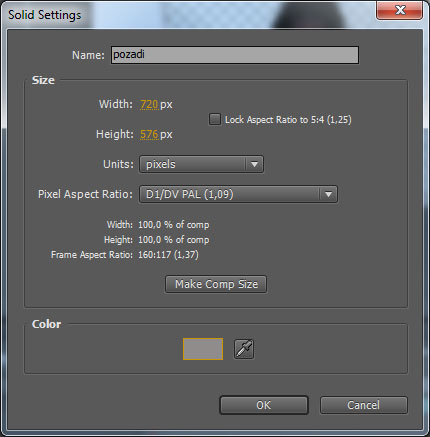430x437 pixels.
Task: Click the Name field containing pozadi
Action: pos(235,55)
